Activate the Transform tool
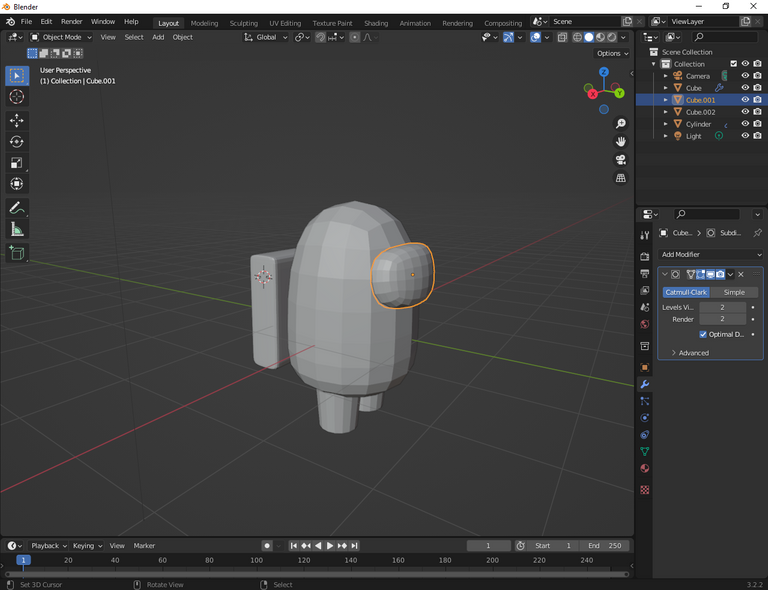 coord(17,184)
